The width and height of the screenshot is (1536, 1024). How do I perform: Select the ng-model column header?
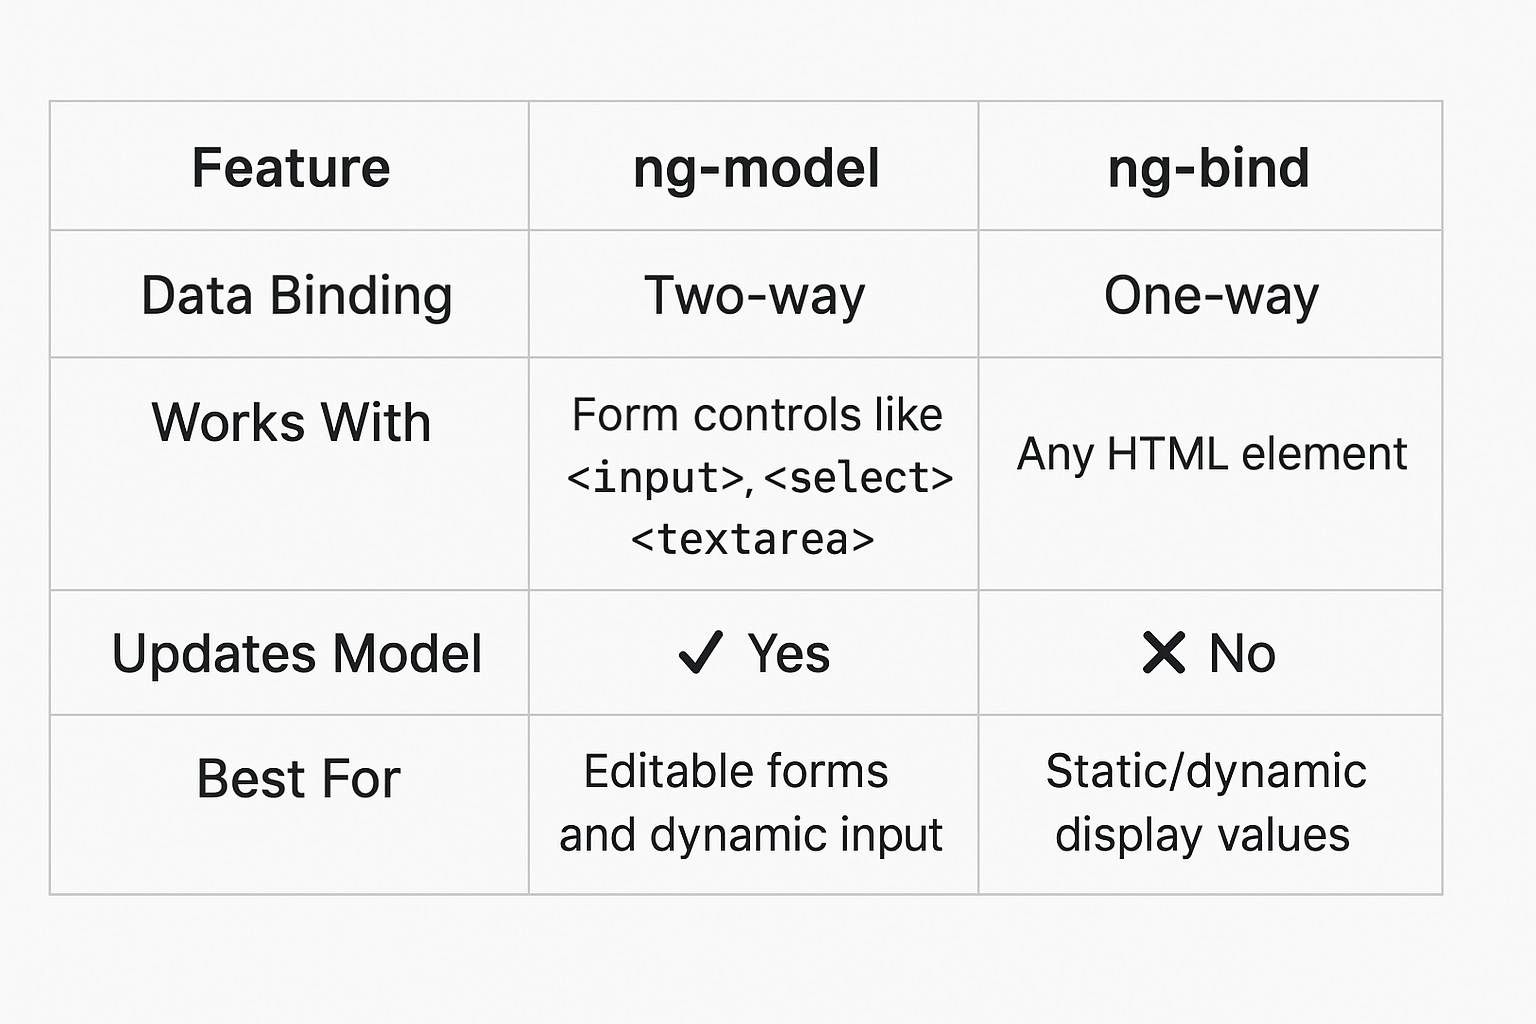point(756,168)
